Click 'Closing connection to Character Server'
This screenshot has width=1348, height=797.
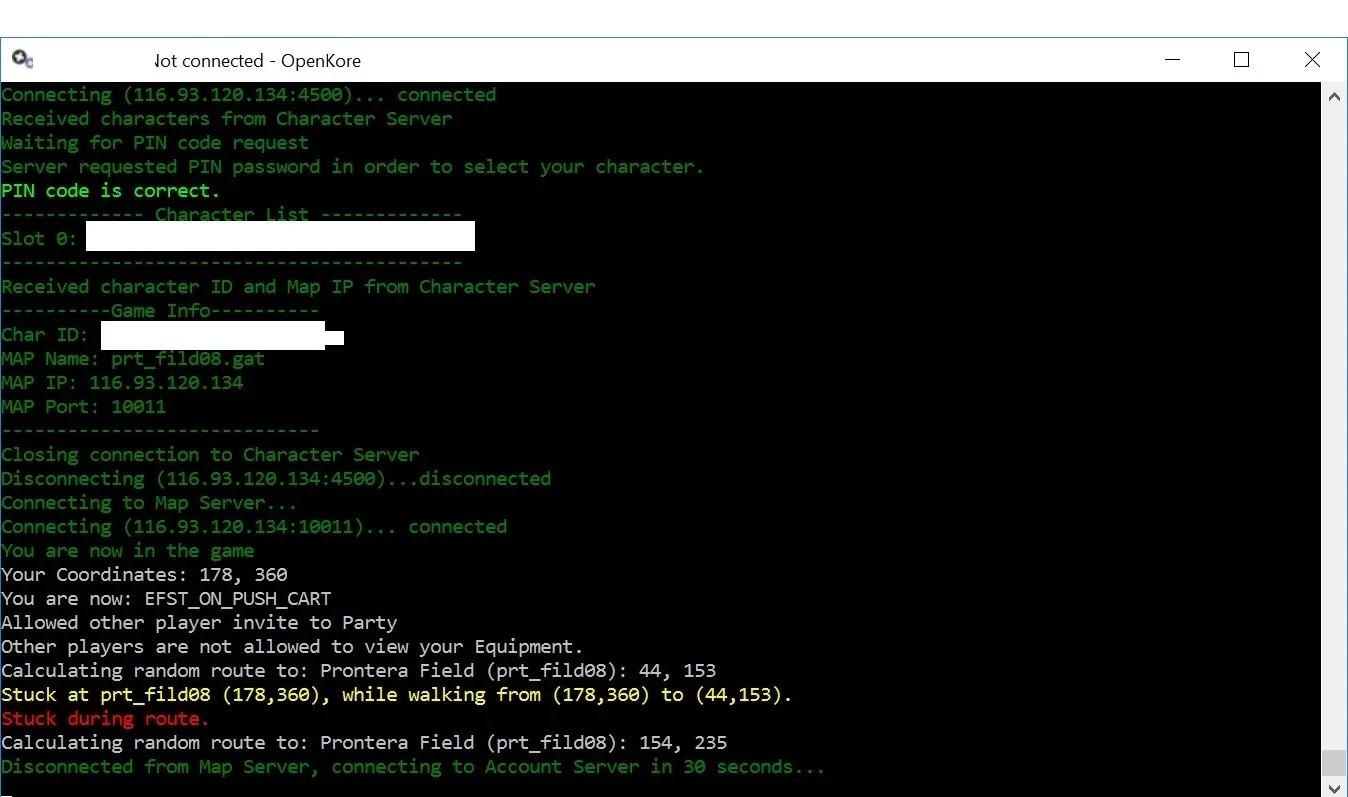click(210, 455)
